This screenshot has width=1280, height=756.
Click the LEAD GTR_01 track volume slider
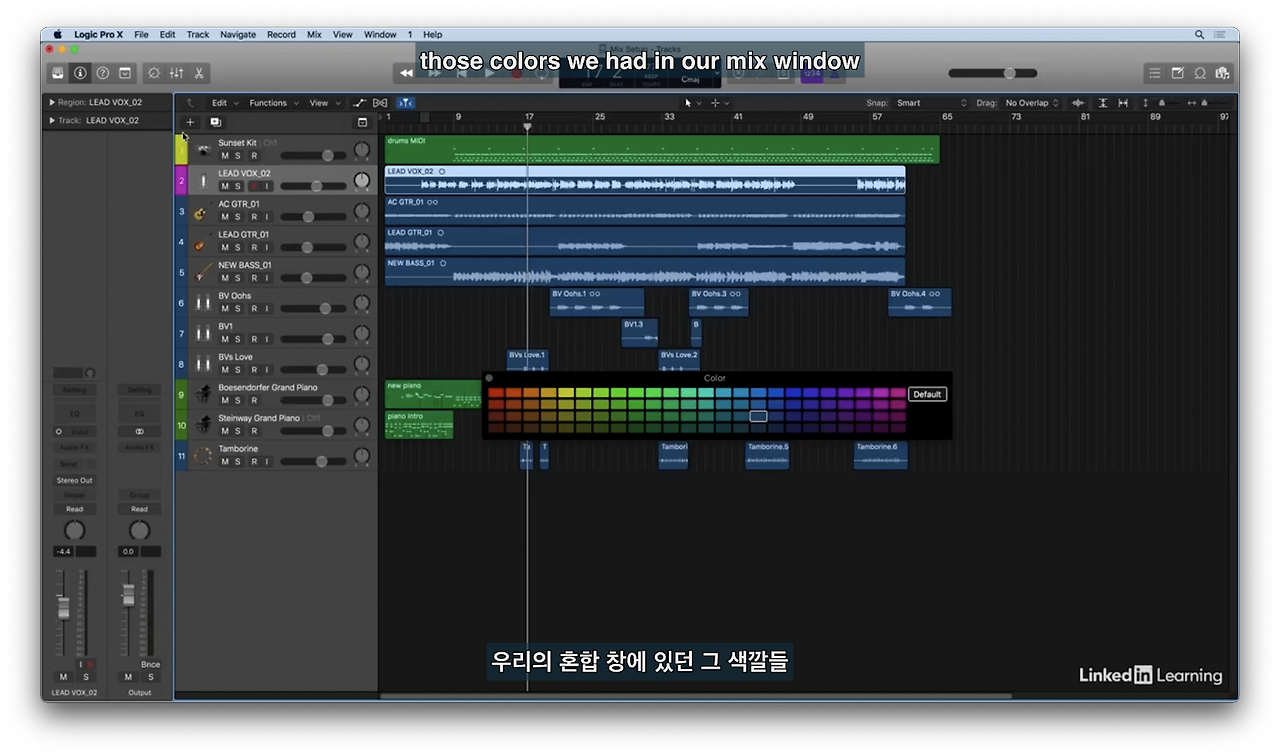pos(312,247)
